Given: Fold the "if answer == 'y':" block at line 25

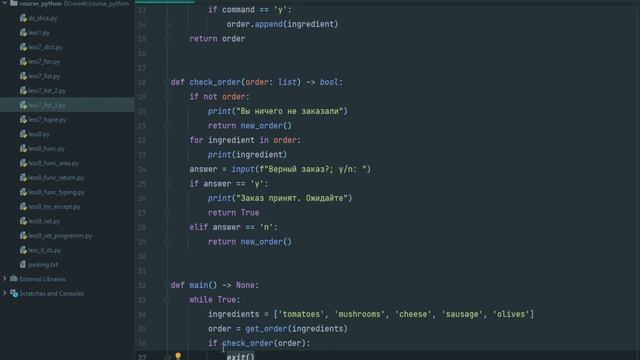Looking at the screenshot, I should pyautogui.click(x=167, y=184).
